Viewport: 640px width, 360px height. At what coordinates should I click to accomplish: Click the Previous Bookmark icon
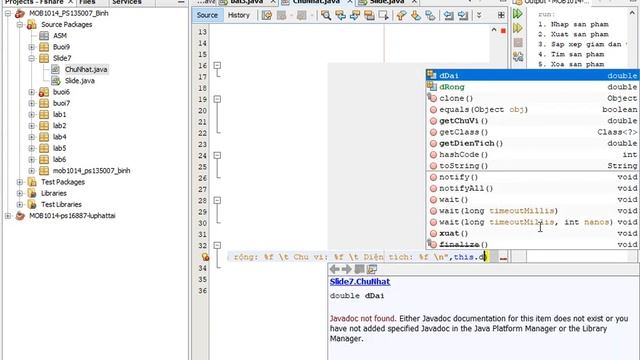[x=402, y=16]
